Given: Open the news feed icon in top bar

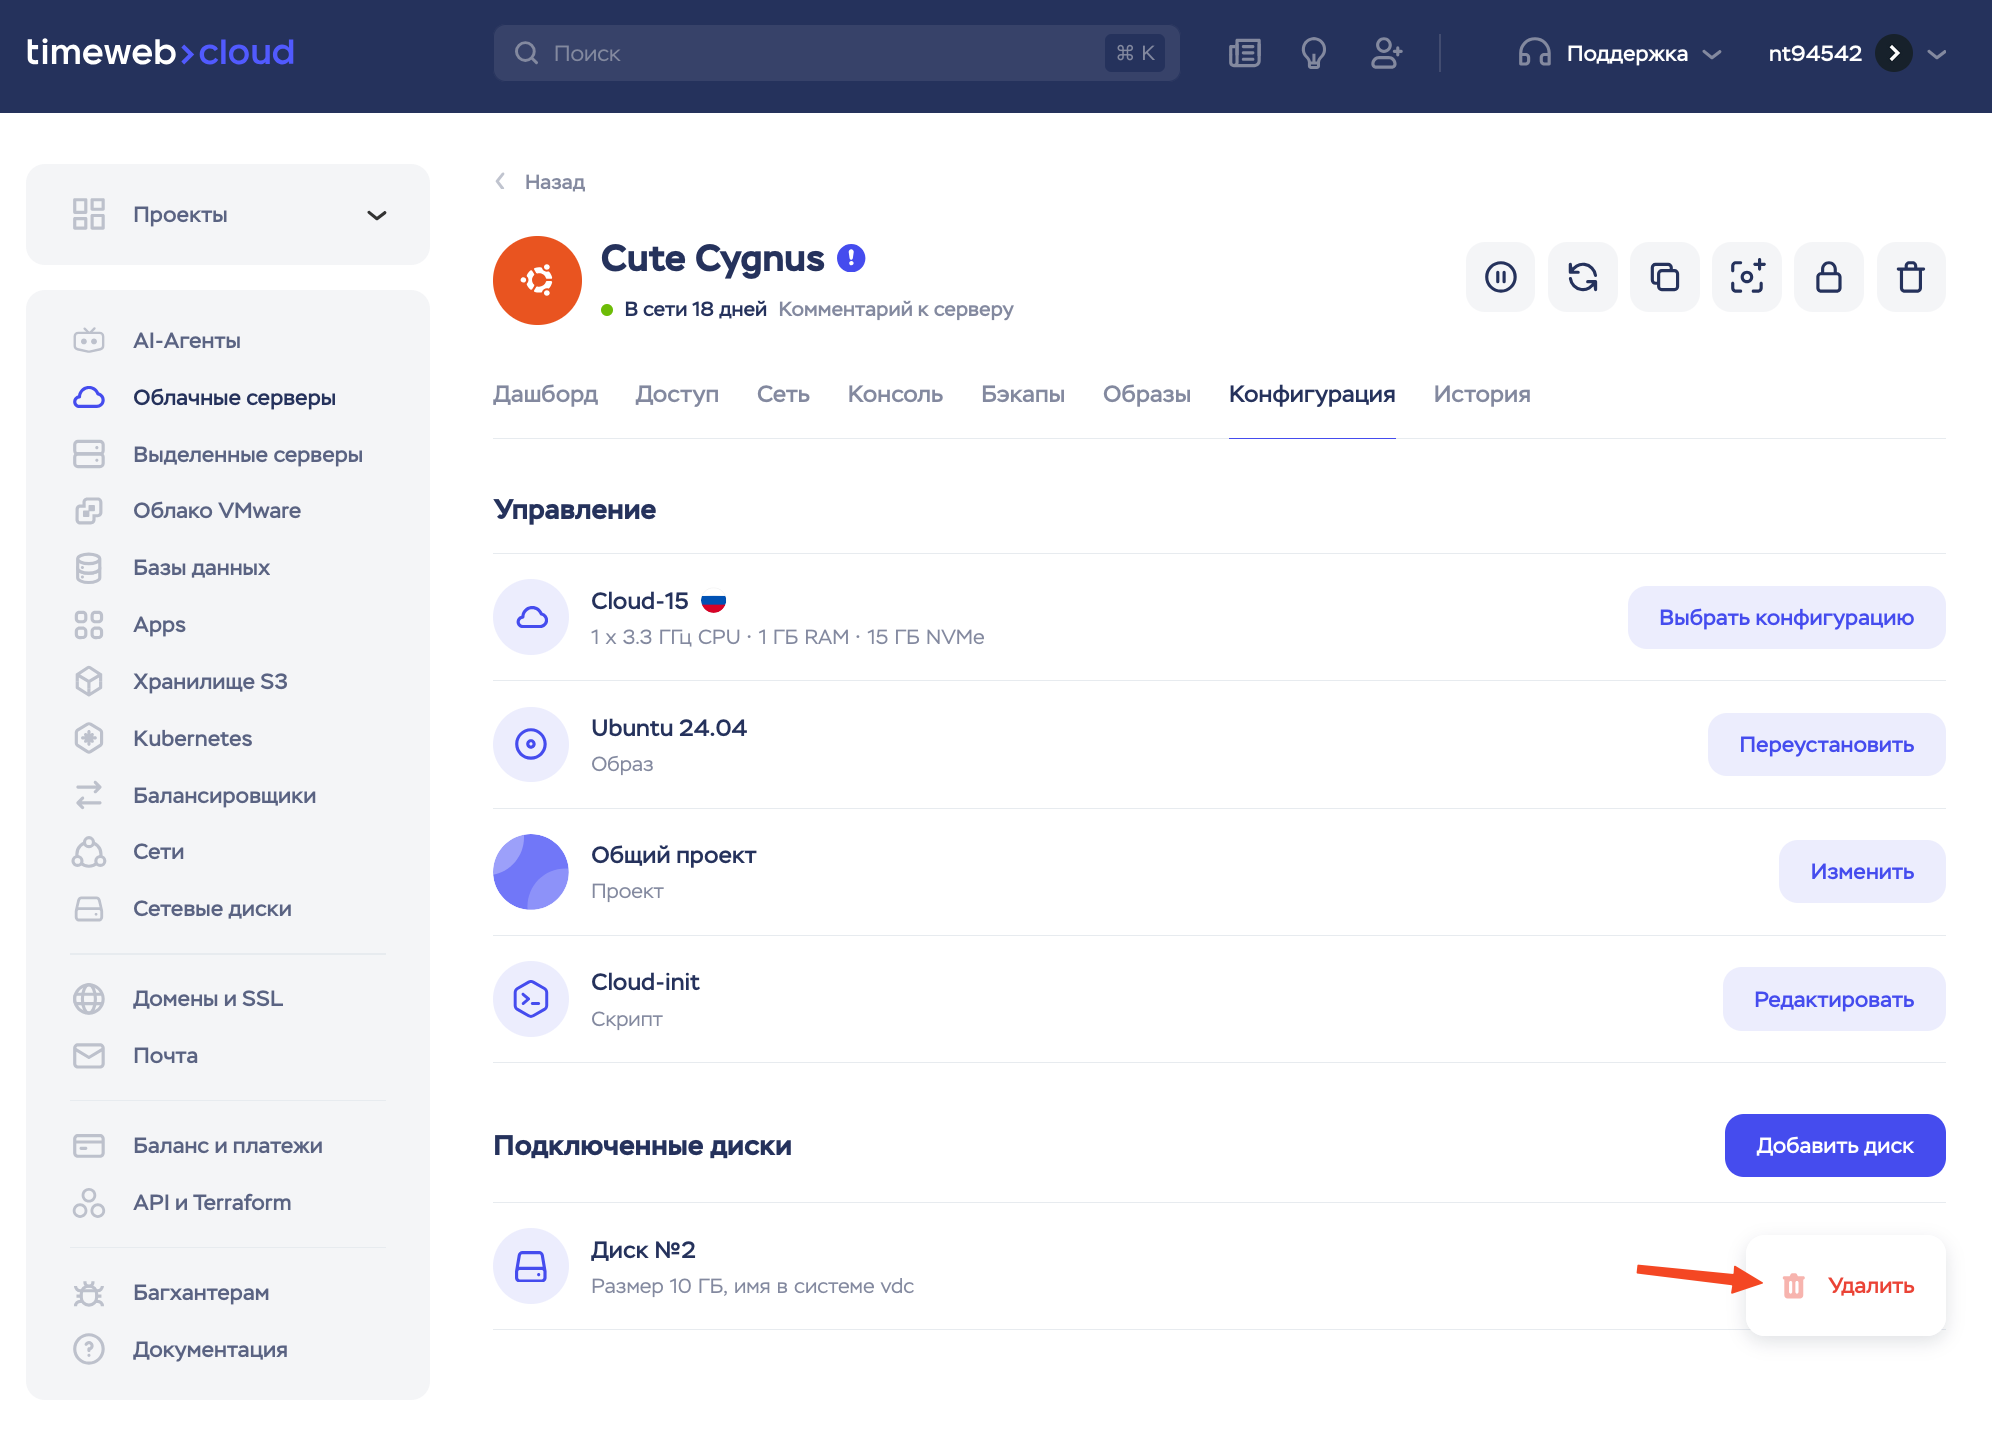Looking at the screenshot, I should coord(1244,53).
